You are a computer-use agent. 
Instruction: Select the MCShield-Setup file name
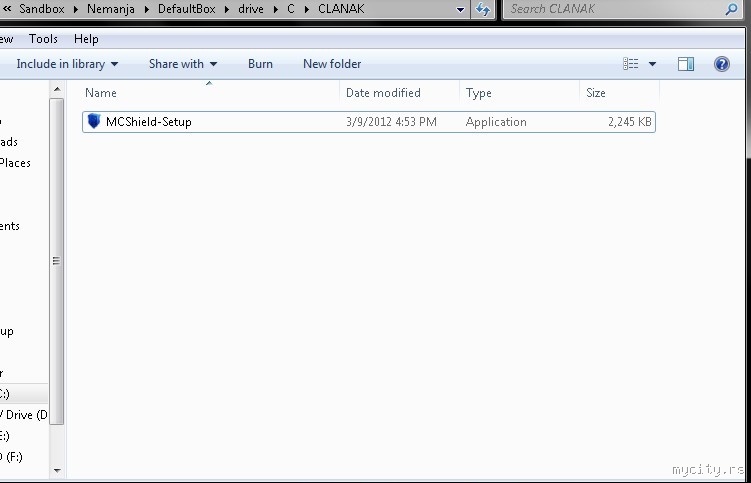coord(148,122)
